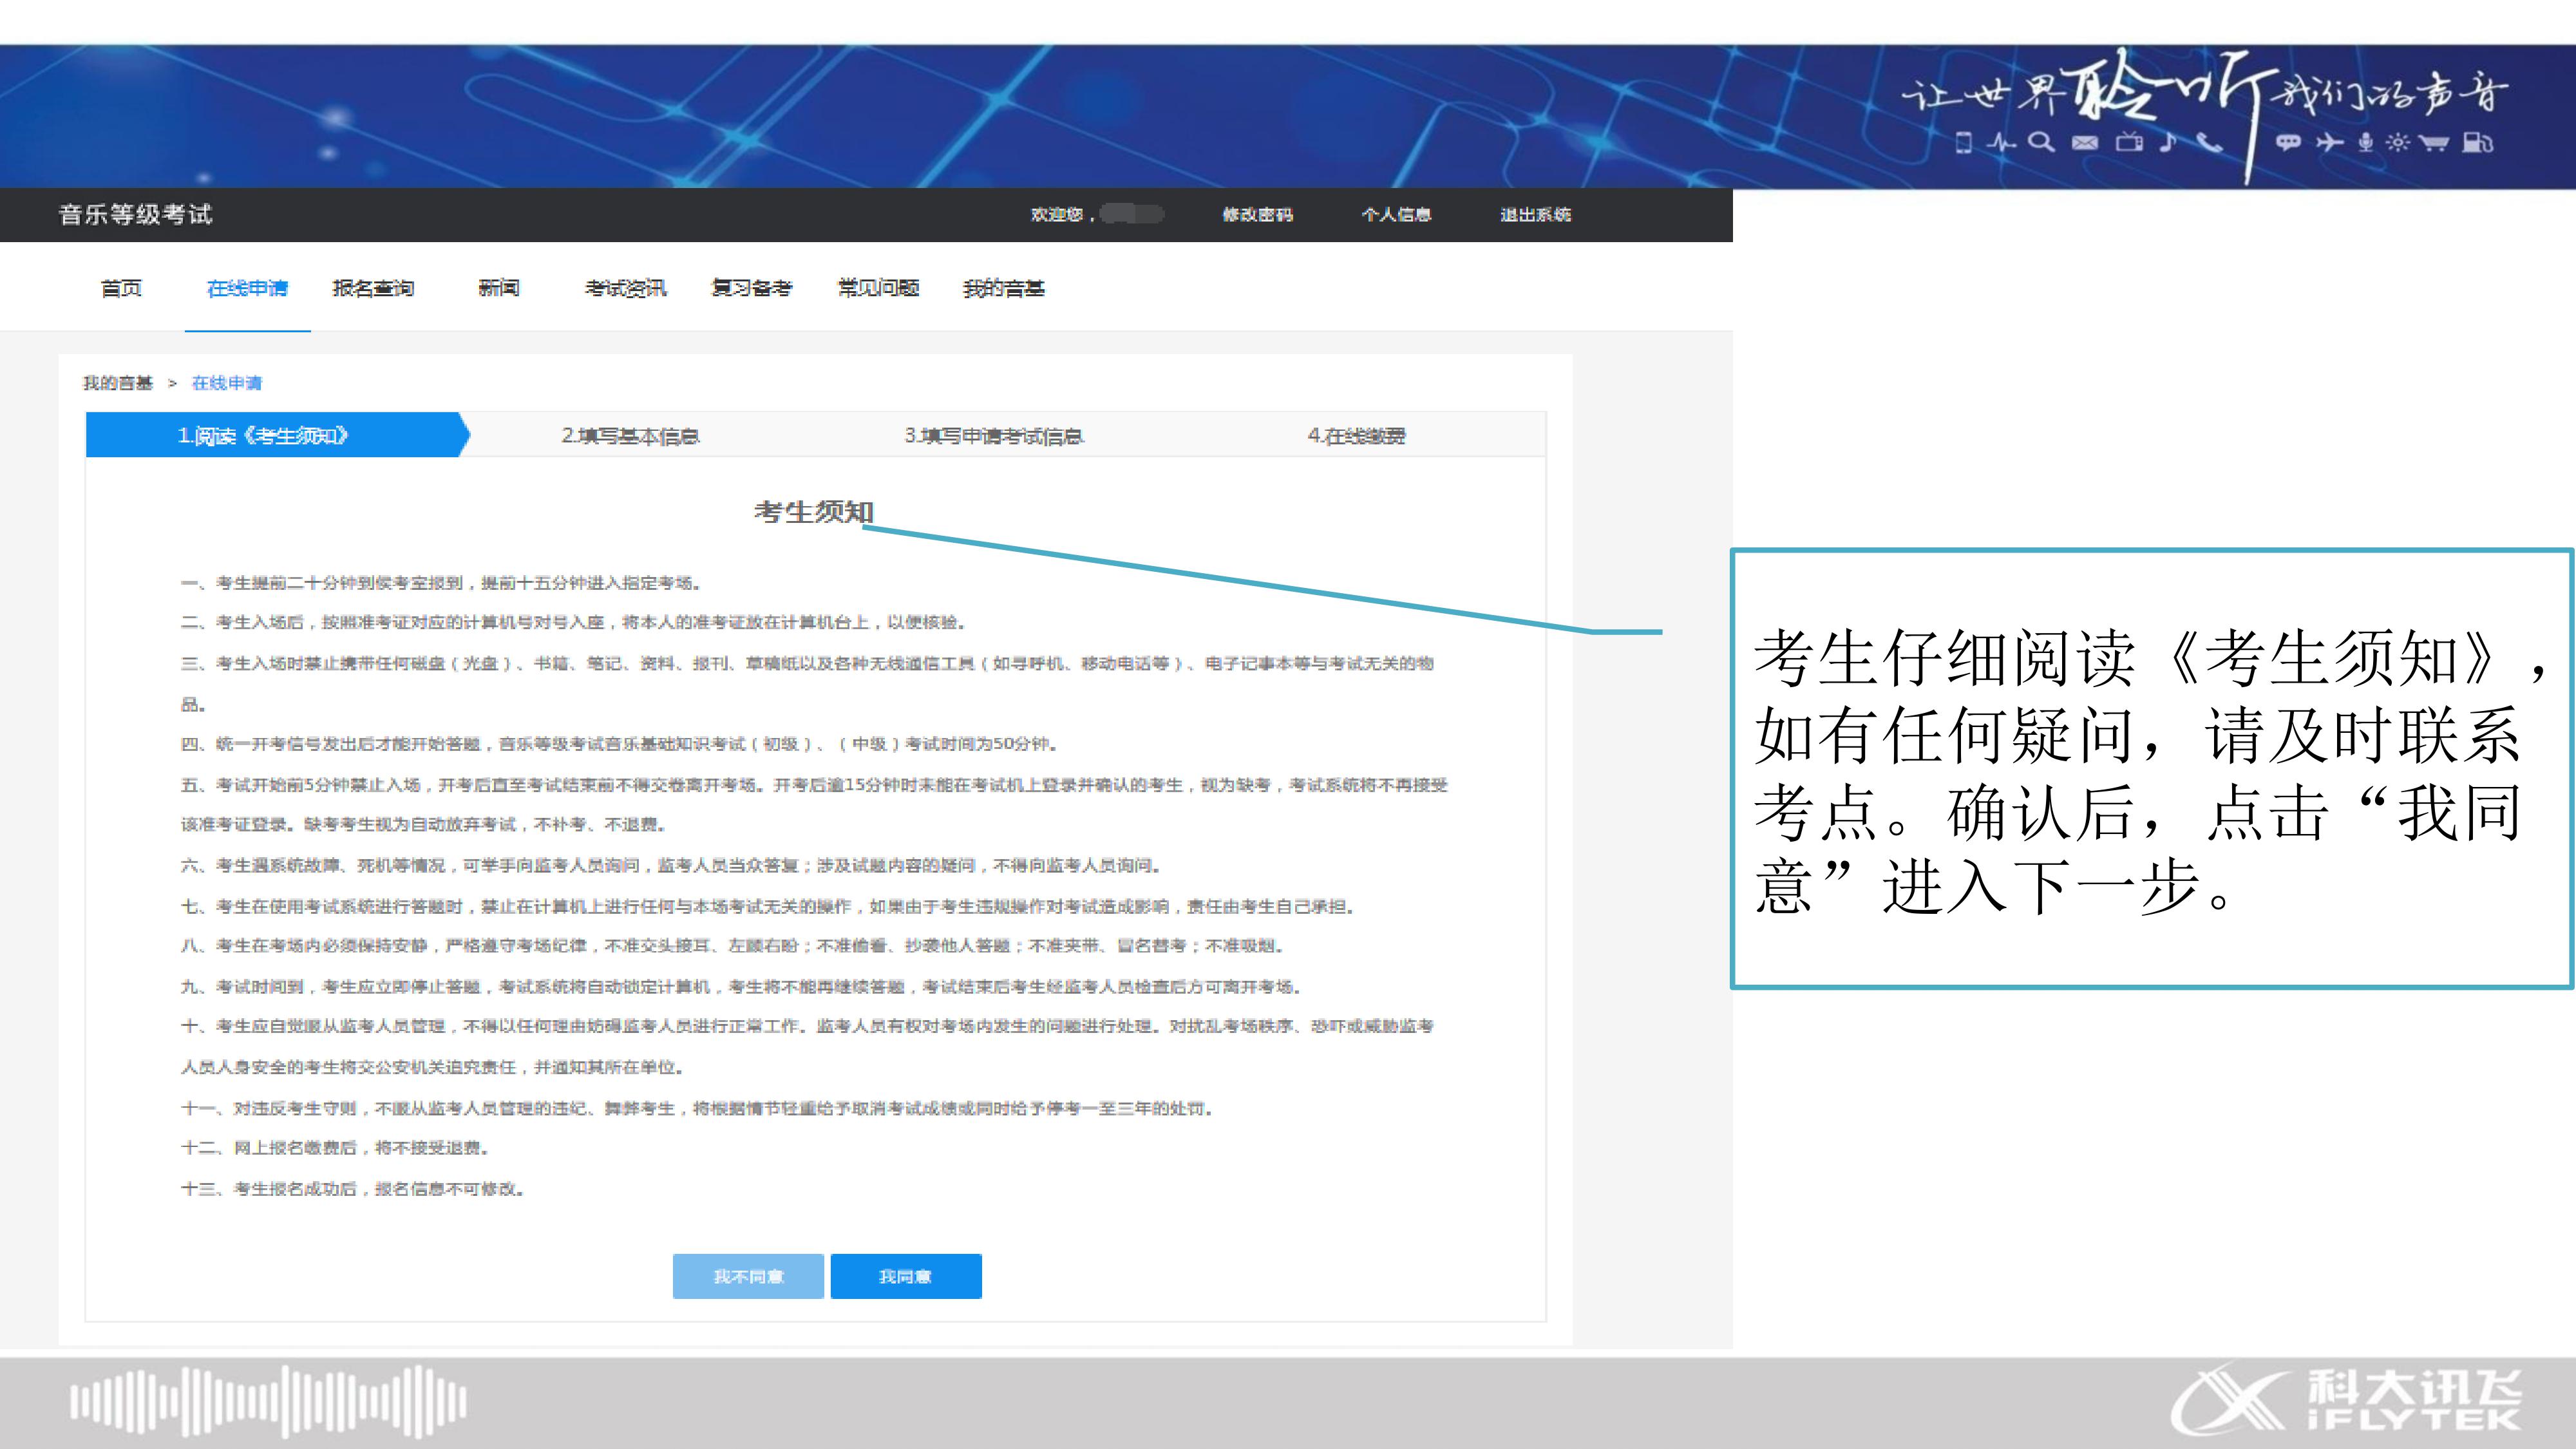The image size is (2576, 1449).
Task: Click the airplane icon in banner
Action: coord(2329,143)
